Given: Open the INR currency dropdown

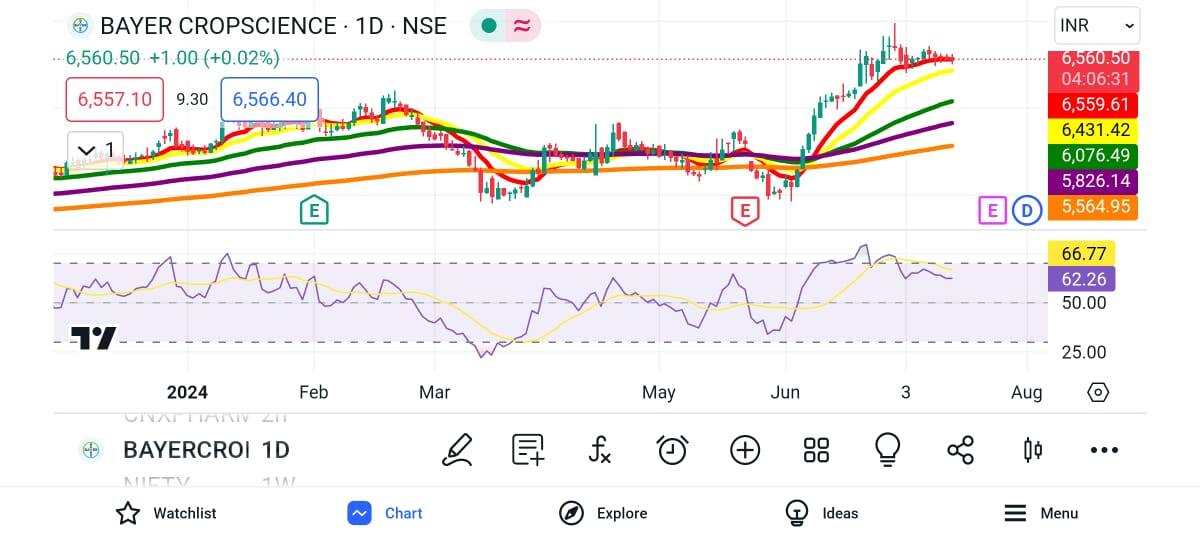Looking at the screenshot, I should click(x=1097, y=25).
